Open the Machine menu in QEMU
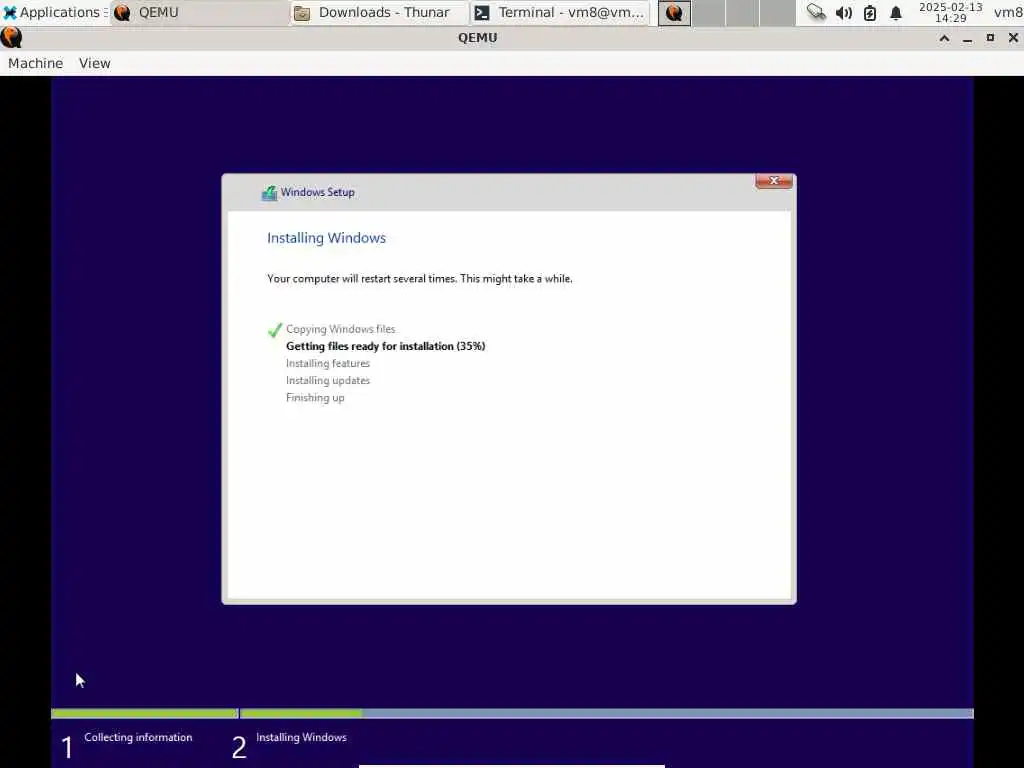Image resolution: width=1024 pixels, height=768 pixels. [x=35, y=63]
